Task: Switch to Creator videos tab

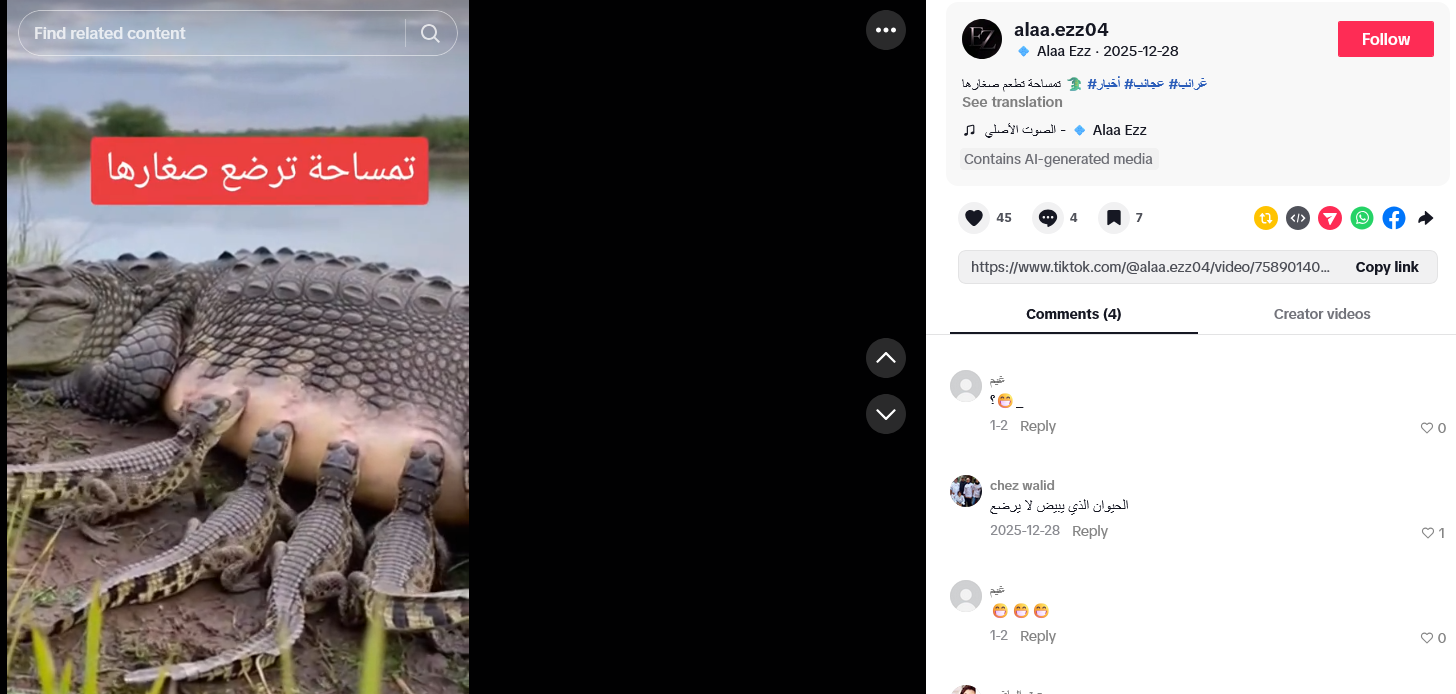Action: click(1322, 314)
